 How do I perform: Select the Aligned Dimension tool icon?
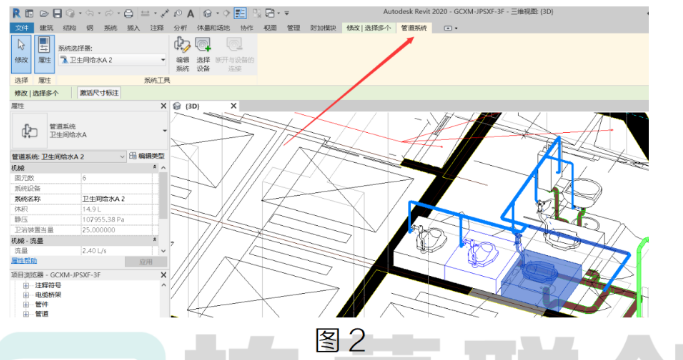(x=165, y=14)
